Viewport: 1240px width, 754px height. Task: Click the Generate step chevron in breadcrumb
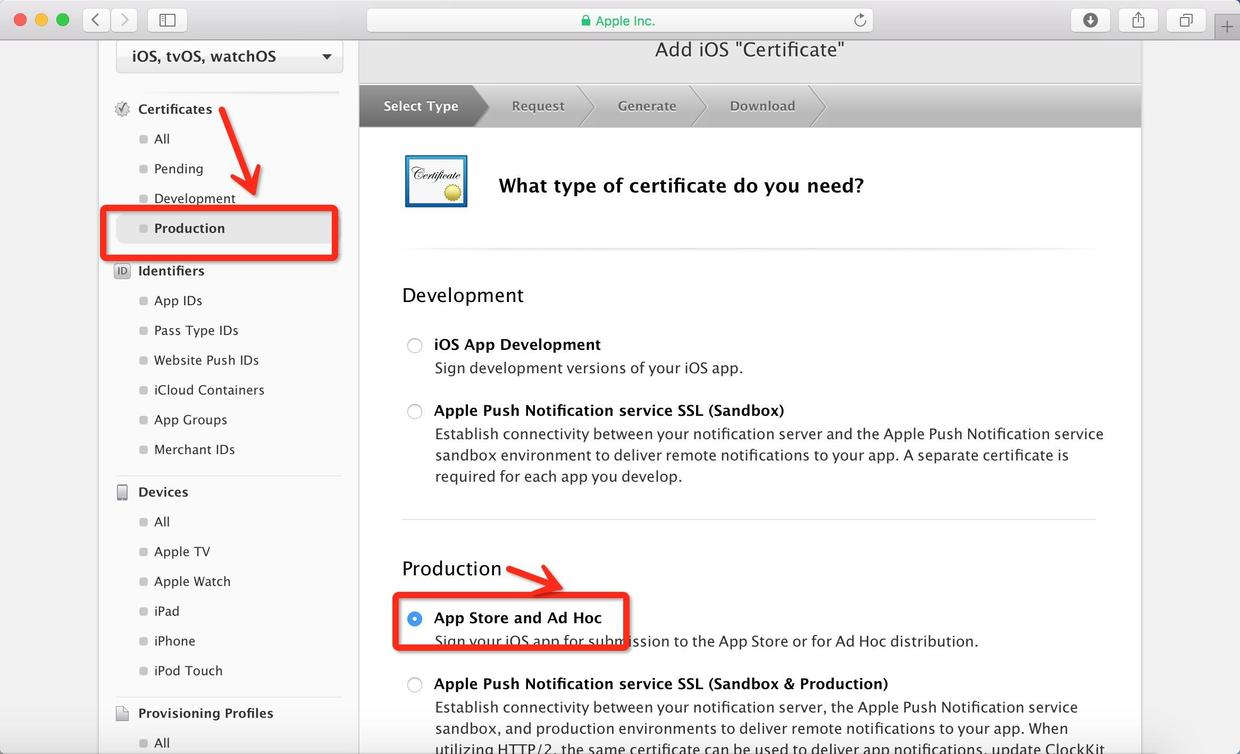coord(646,105)
